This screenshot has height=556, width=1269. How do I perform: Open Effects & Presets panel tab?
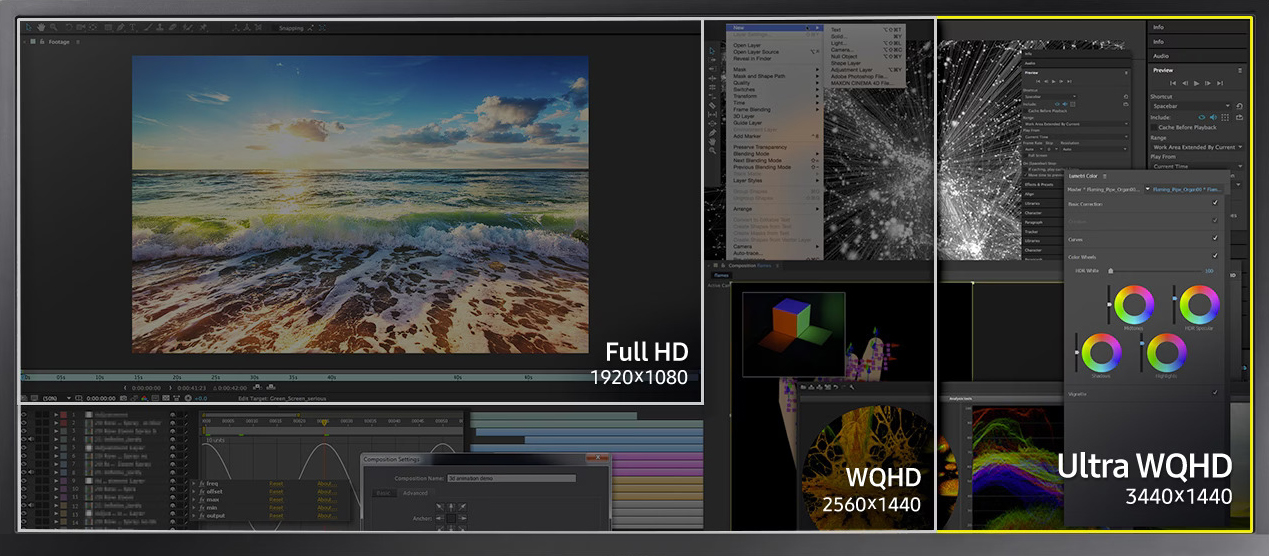tap(1039, 185)
